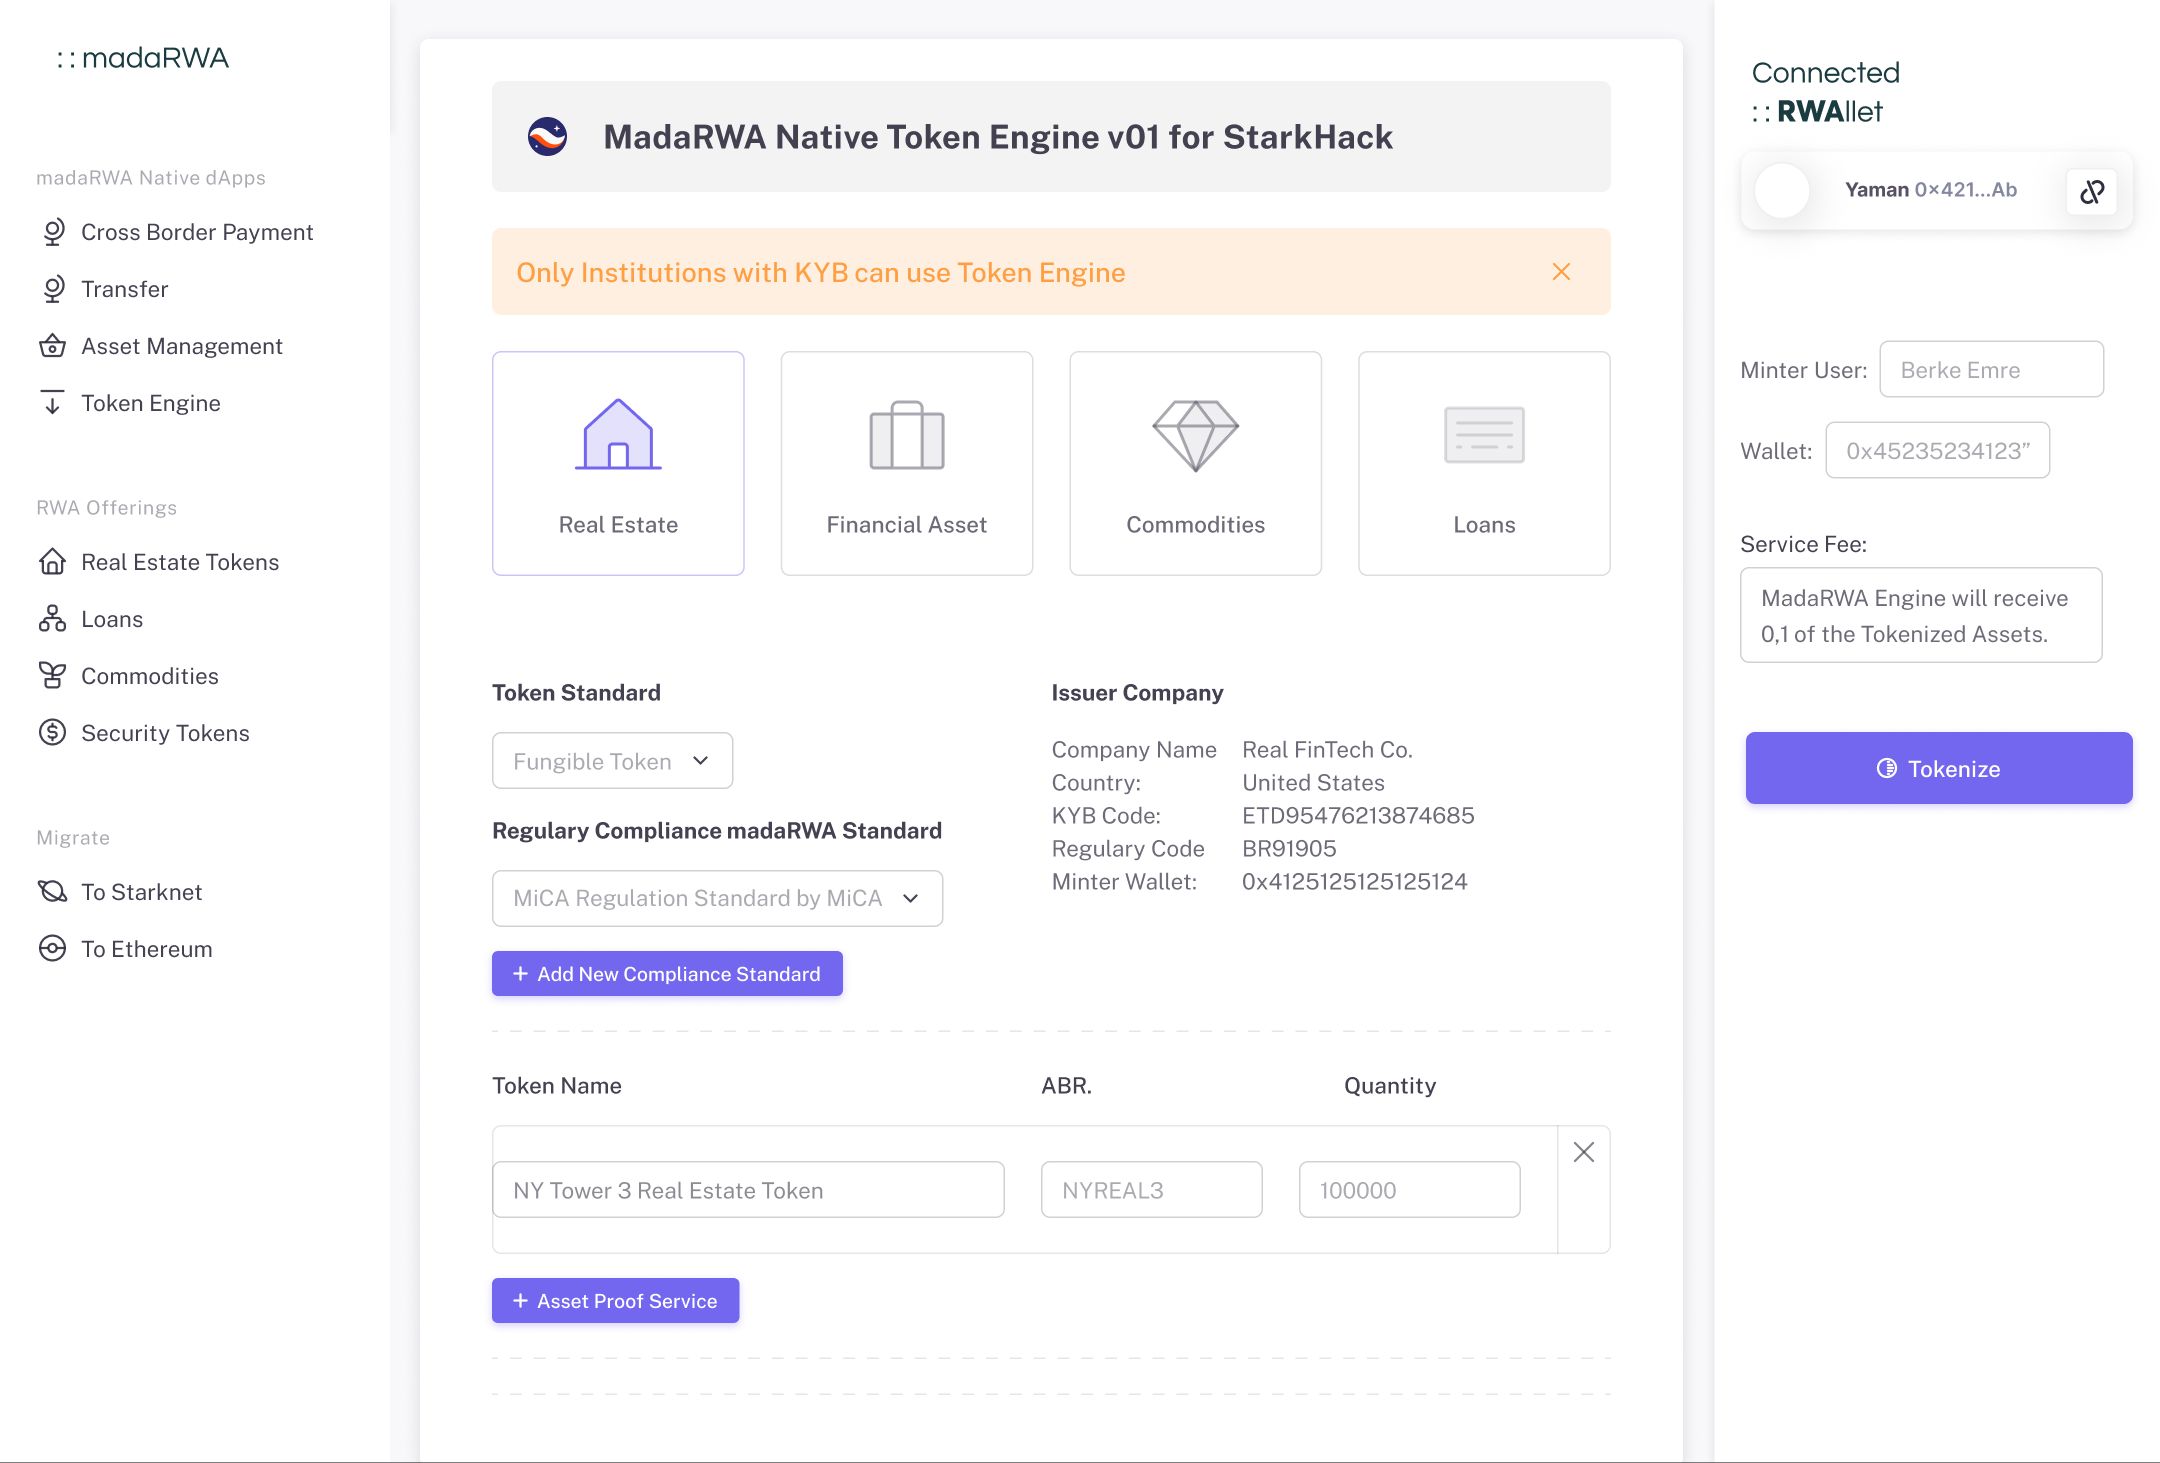Open Security Tokens offerings
2160x1463 pixels.
pos(143,733)
